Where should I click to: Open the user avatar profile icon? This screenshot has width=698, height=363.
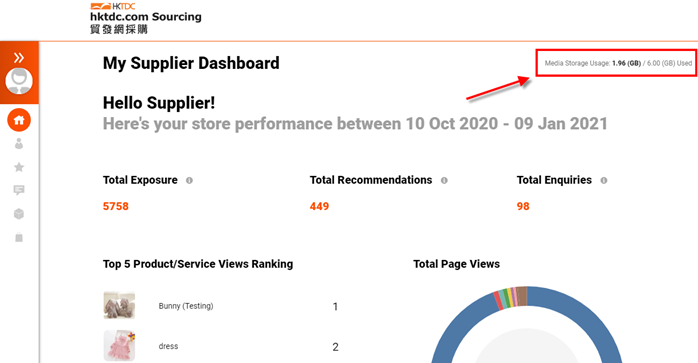19,81
